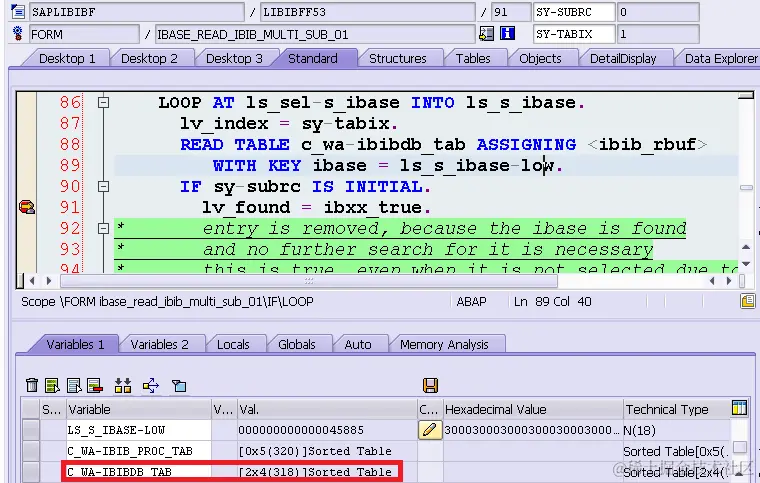
Task: Switch to the Desktop 2 tab
Action: coord(149,58)
